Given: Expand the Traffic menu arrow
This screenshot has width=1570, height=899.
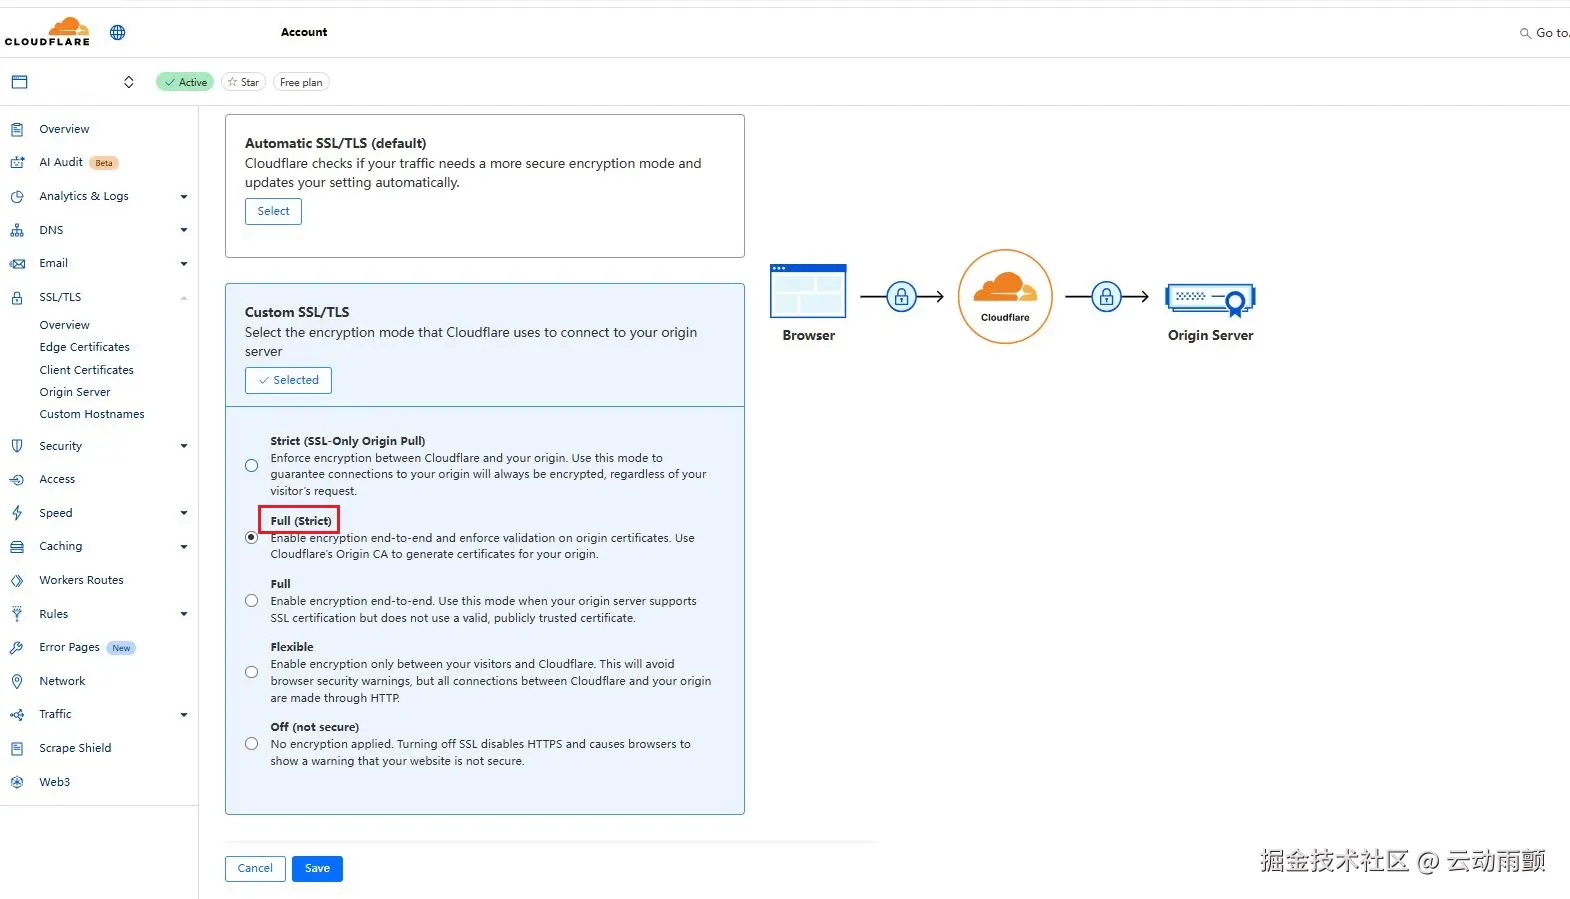Looking at the screenshot, I should click(184, 715).
